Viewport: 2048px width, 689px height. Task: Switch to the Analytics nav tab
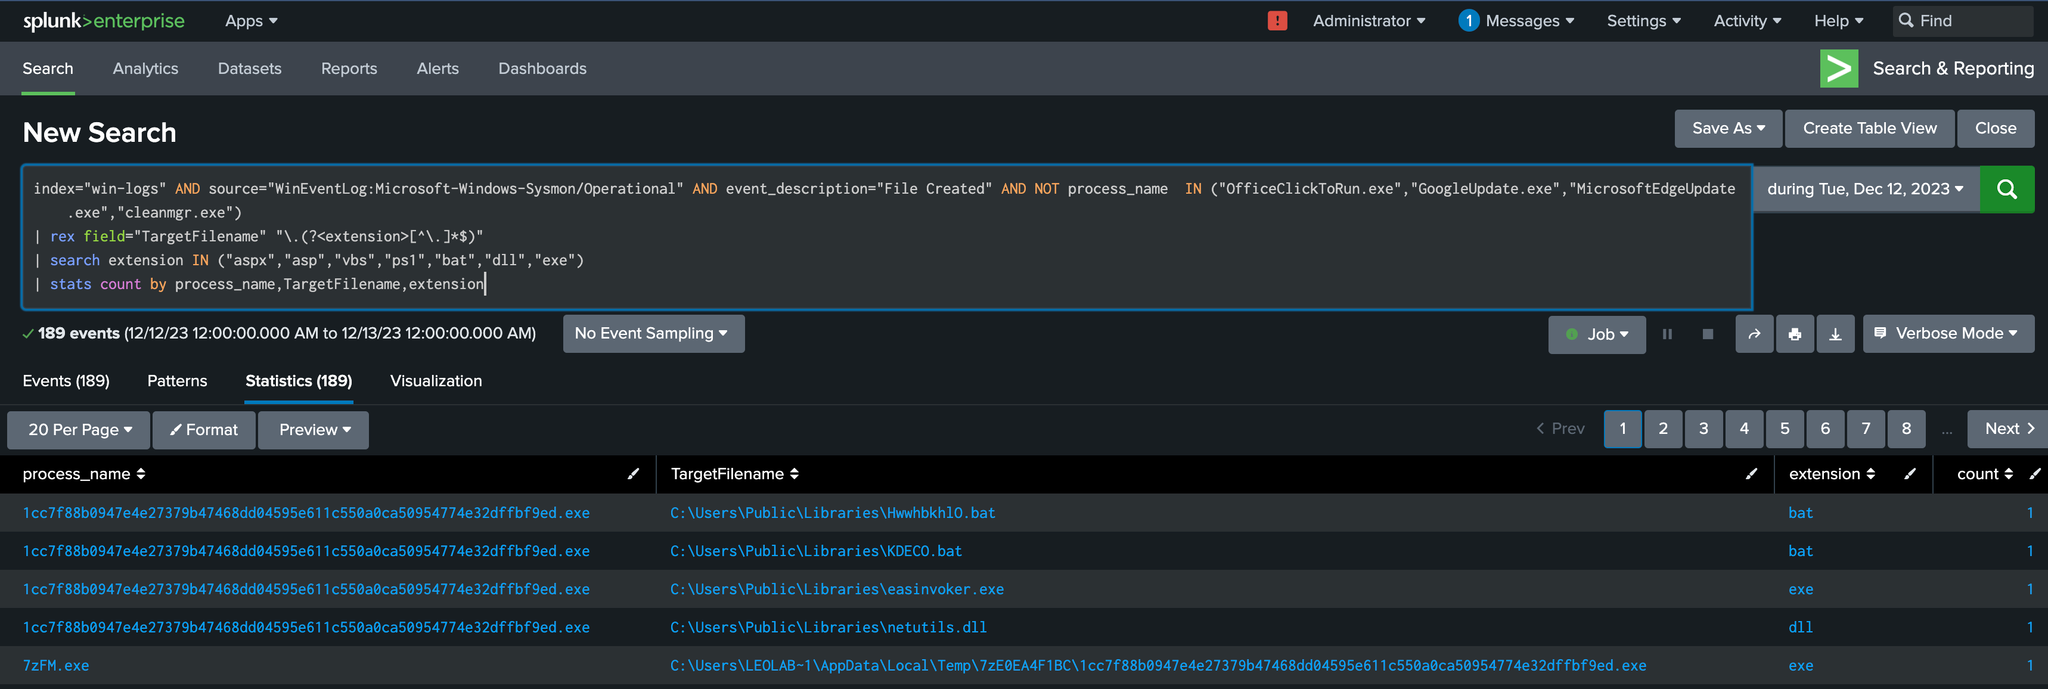[x=146, y=69]
